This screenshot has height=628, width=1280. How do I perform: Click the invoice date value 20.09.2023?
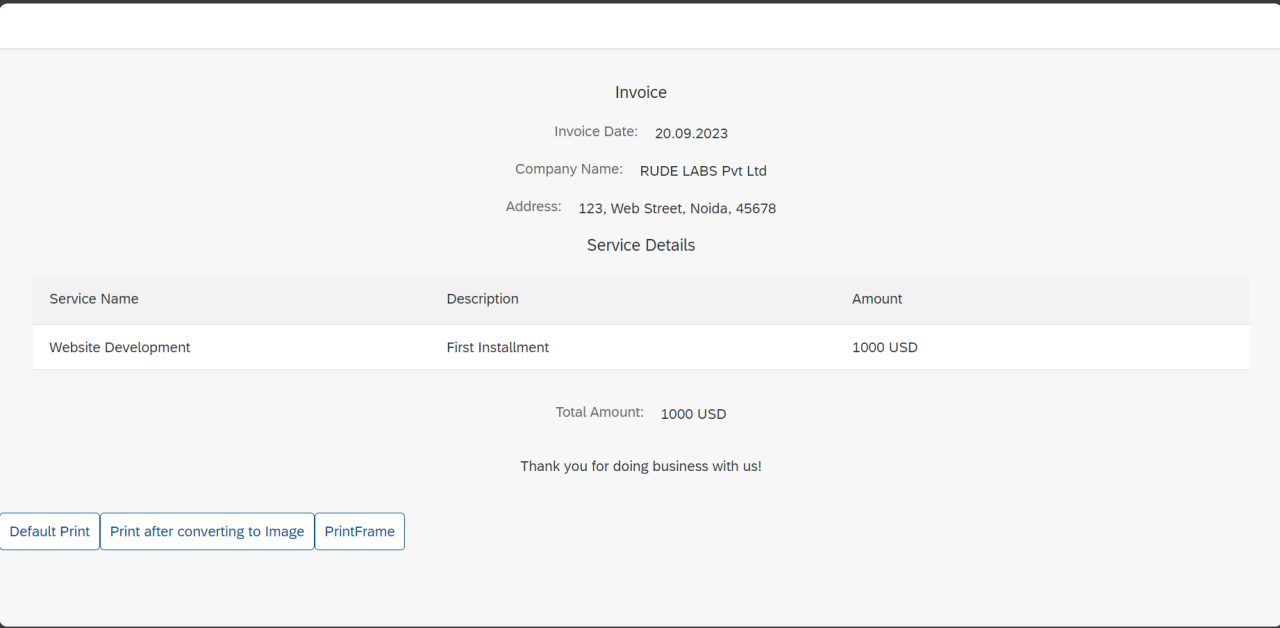click(691, 133)
